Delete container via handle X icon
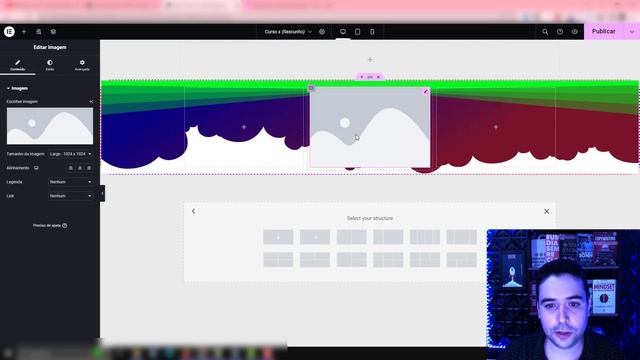The image size is (640, 360). [x=378, y=77]
